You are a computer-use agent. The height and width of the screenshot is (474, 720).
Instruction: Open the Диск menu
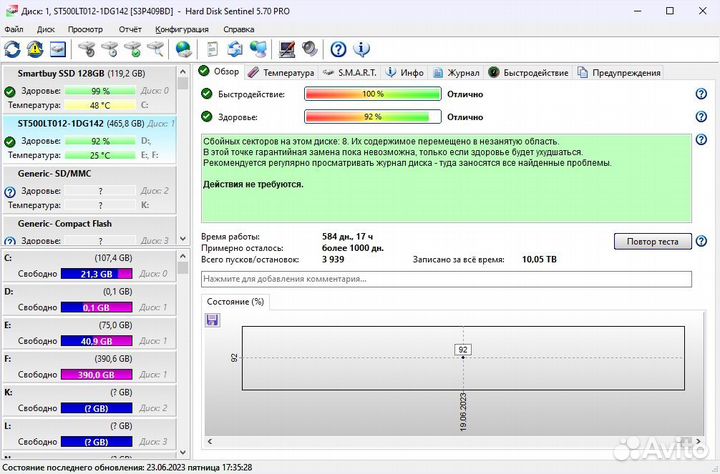click(45, 29)
